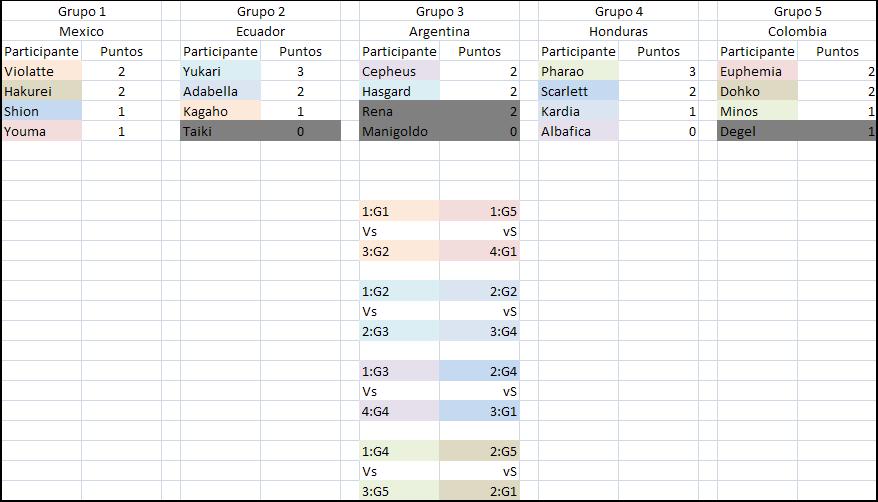The width and height of the screenshot is (878, 502).
Task: Select the Puntos header under Colombia
Action: point(837,51)
